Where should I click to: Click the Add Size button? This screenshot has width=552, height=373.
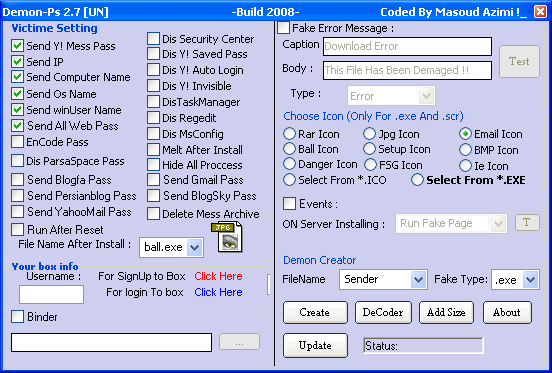pyautogui.click(x=446, y=312)
